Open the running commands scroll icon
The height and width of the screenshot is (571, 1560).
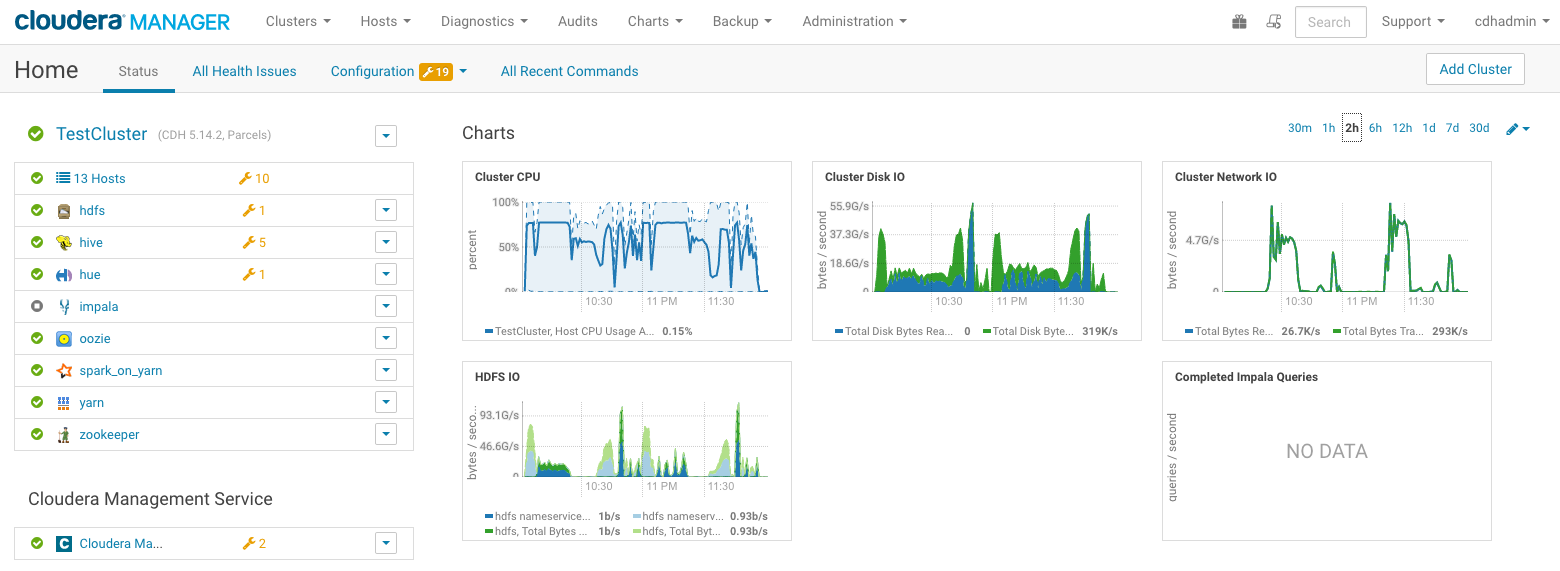[1273, 22]
